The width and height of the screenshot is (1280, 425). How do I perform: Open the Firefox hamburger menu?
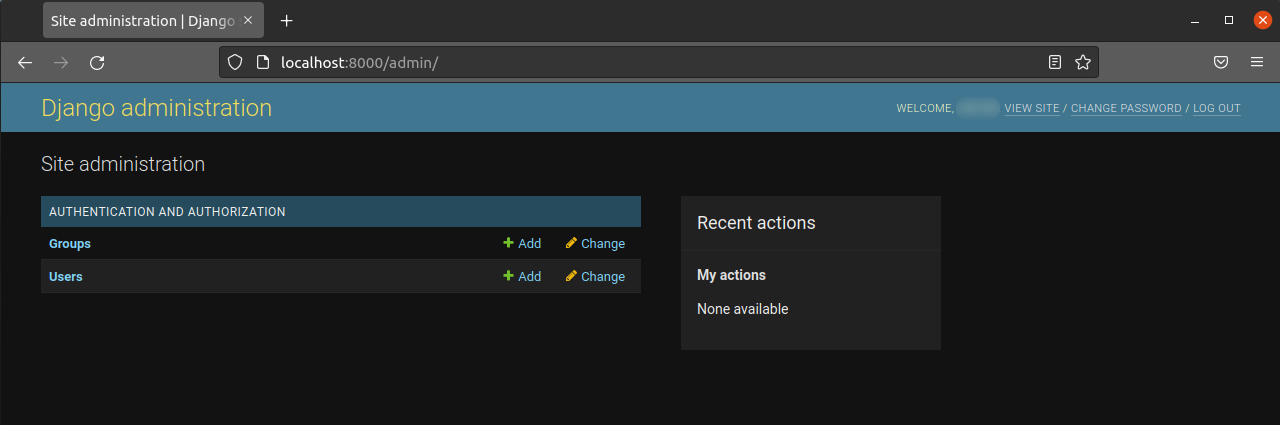tap(1257, 62)
